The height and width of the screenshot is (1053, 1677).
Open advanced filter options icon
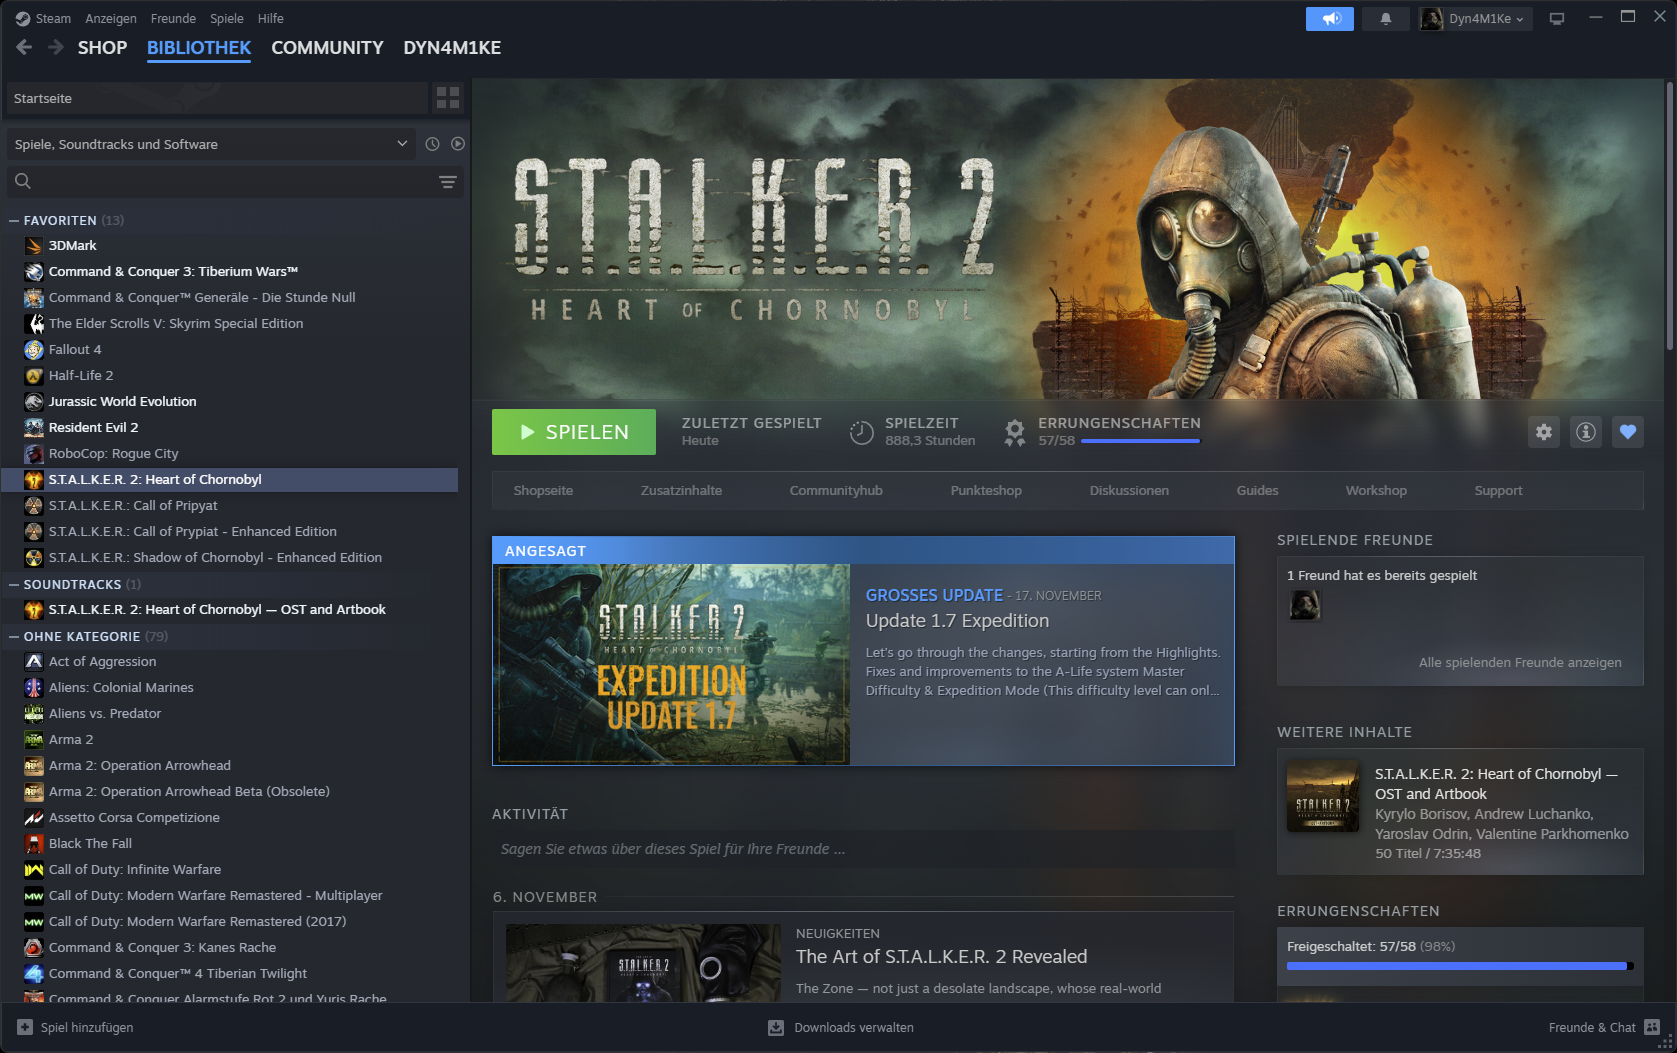[x=447, y=182]
